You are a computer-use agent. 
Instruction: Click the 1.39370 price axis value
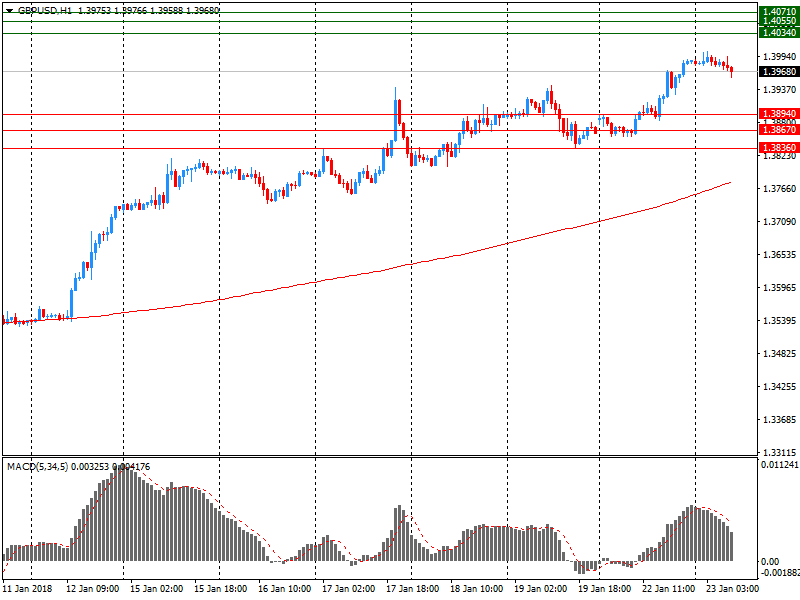click(x=779, y=89)
